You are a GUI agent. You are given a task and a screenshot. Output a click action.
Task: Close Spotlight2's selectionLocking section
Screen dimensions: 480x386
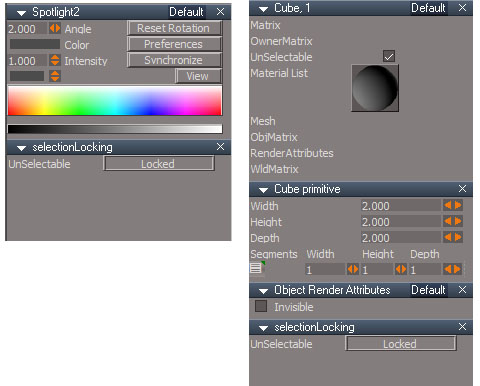click(220, 147)
